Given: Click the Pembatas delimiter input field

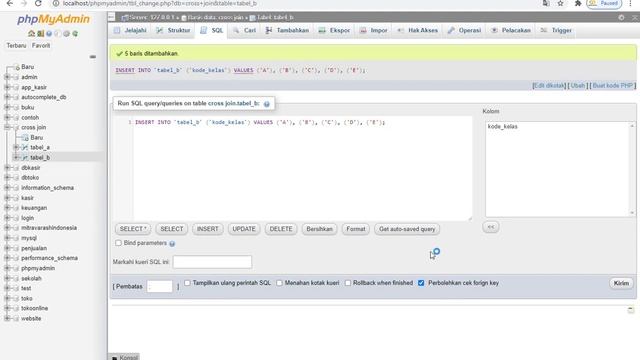Looking at the screenshot, I should tap(160, 286).
